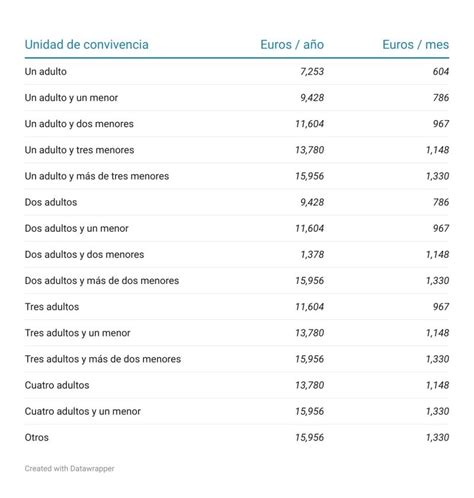Click the 'Unidad de convivencia' column header
Screen dimensions: 474x498
87,45
